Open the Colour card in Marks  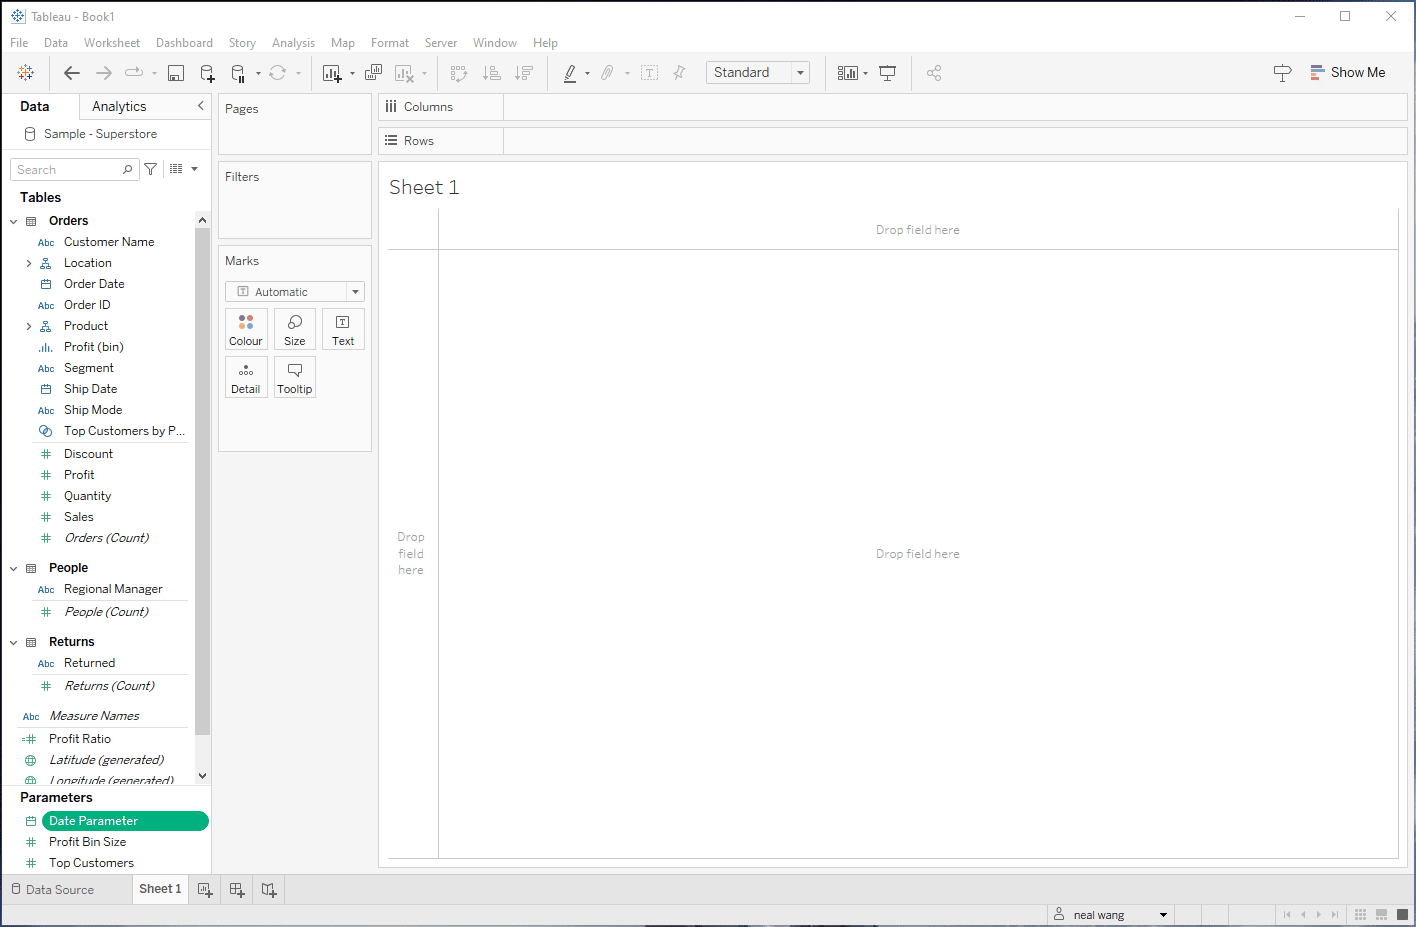[x=245, y=329]
